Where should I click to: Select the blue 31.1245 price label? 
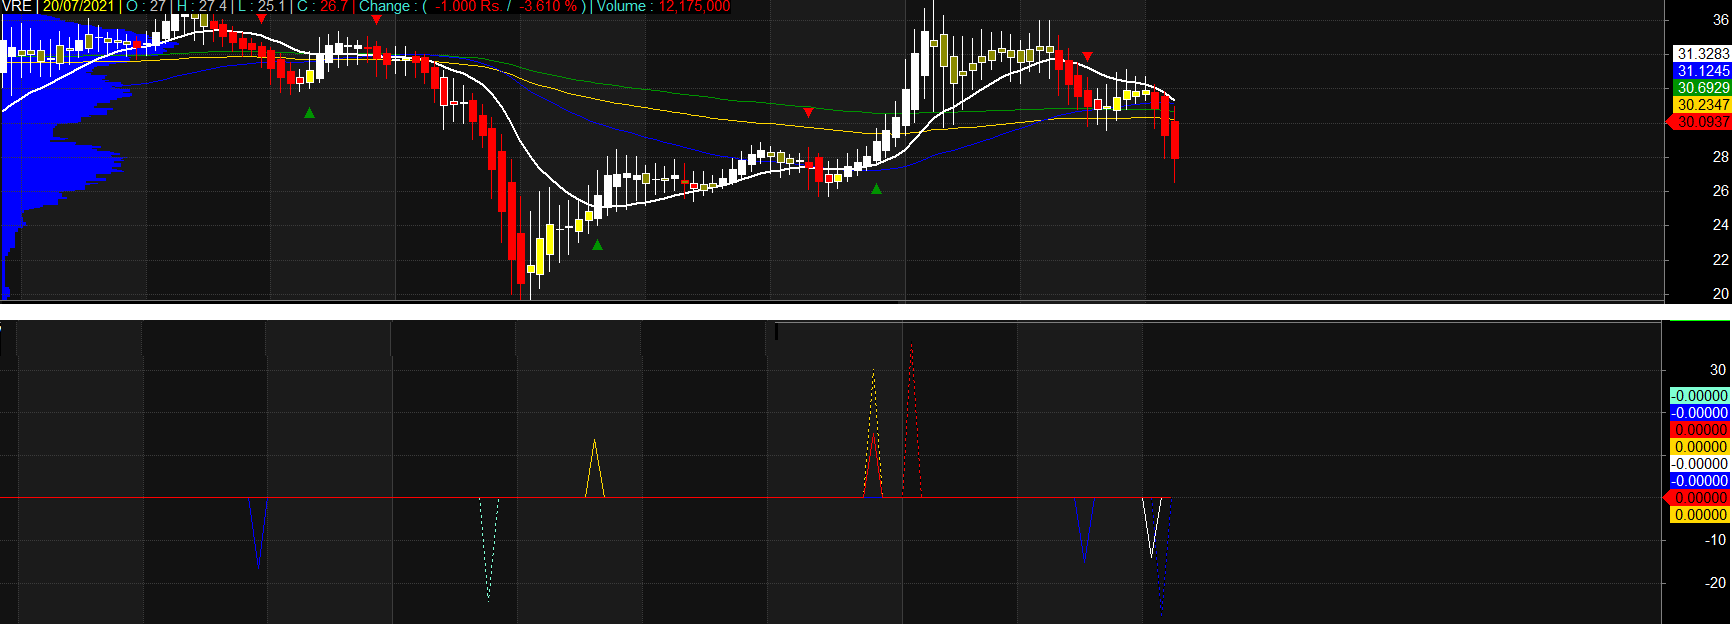point(1702,71)
